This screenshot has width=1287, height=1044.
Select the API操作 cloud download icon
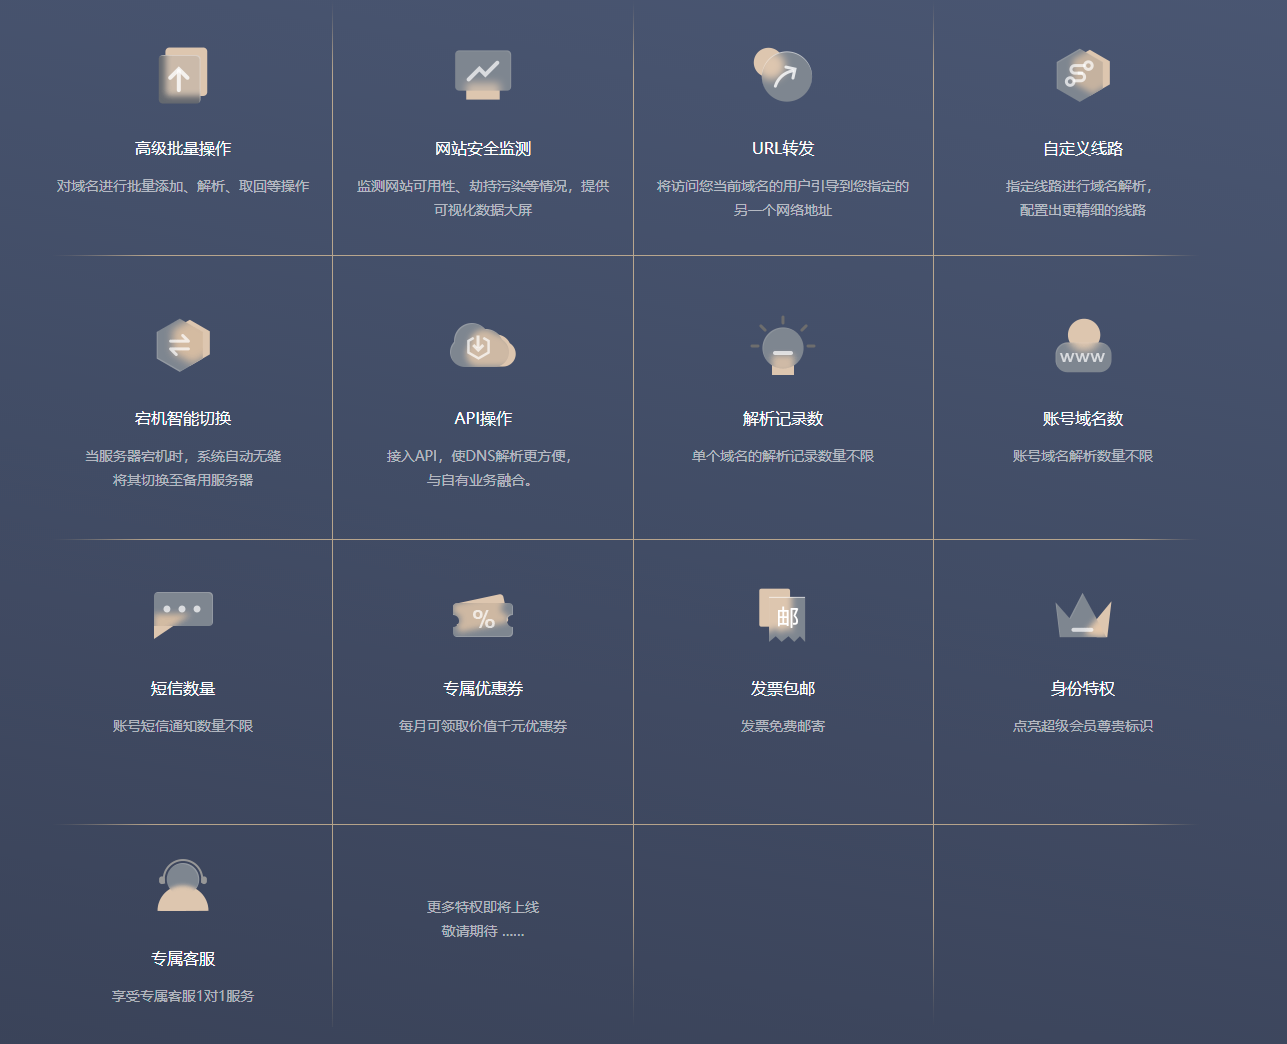(483, 345)
